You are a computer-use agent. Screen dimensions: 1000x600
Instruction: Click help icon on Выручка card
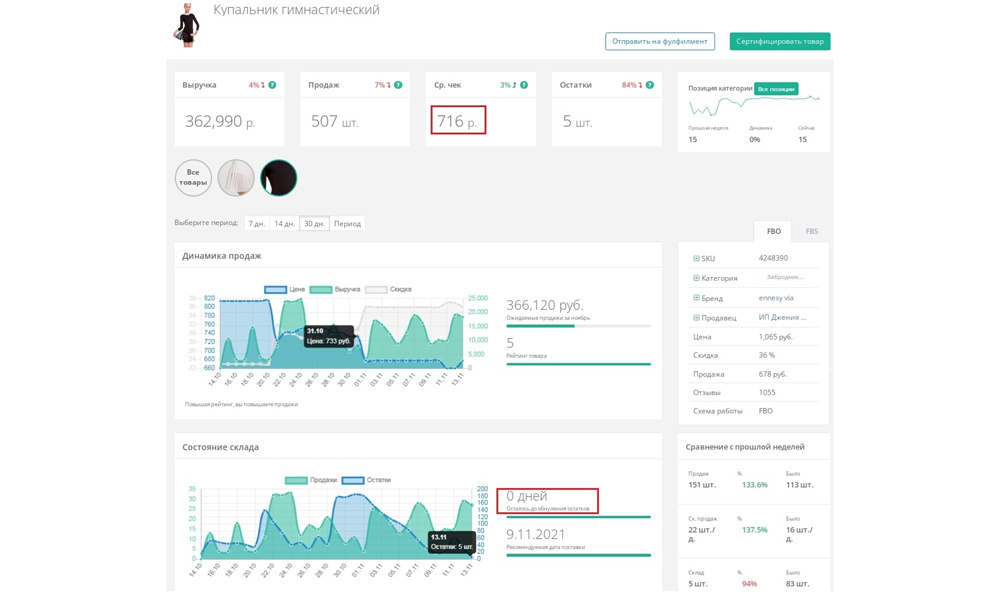coord(272,85)
